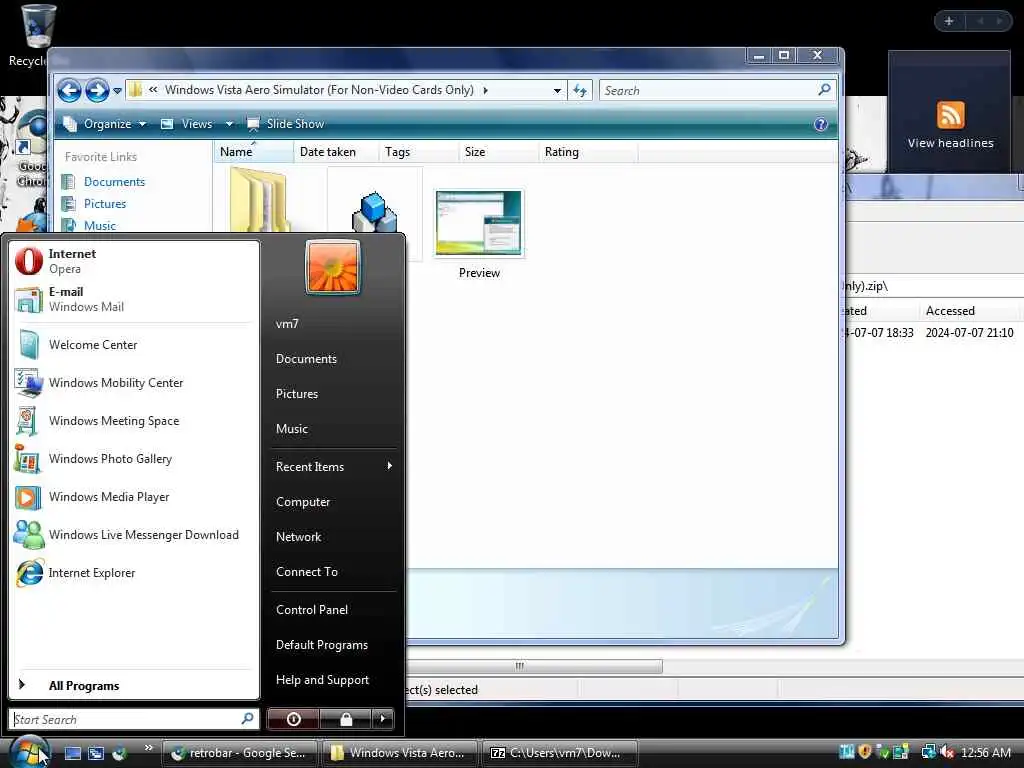This screenshot has height=768, width=1024.
Task: Open Pictures in Explorer Favorite Links
Action: pos(104,204)
